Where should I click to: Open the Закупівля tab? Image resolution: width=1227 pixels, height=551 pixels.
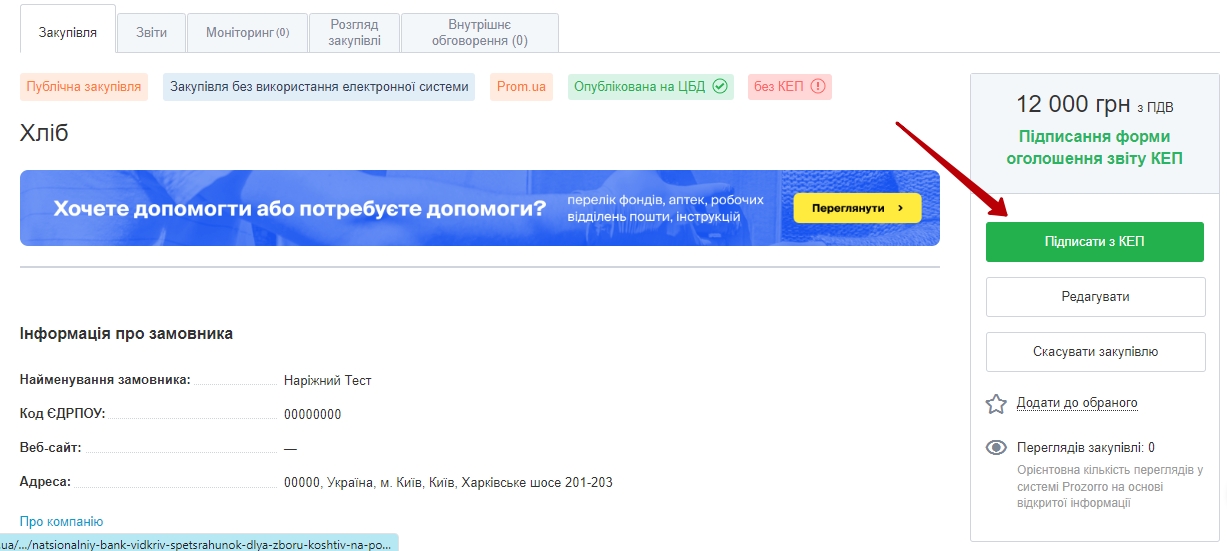tap(68, 32)
